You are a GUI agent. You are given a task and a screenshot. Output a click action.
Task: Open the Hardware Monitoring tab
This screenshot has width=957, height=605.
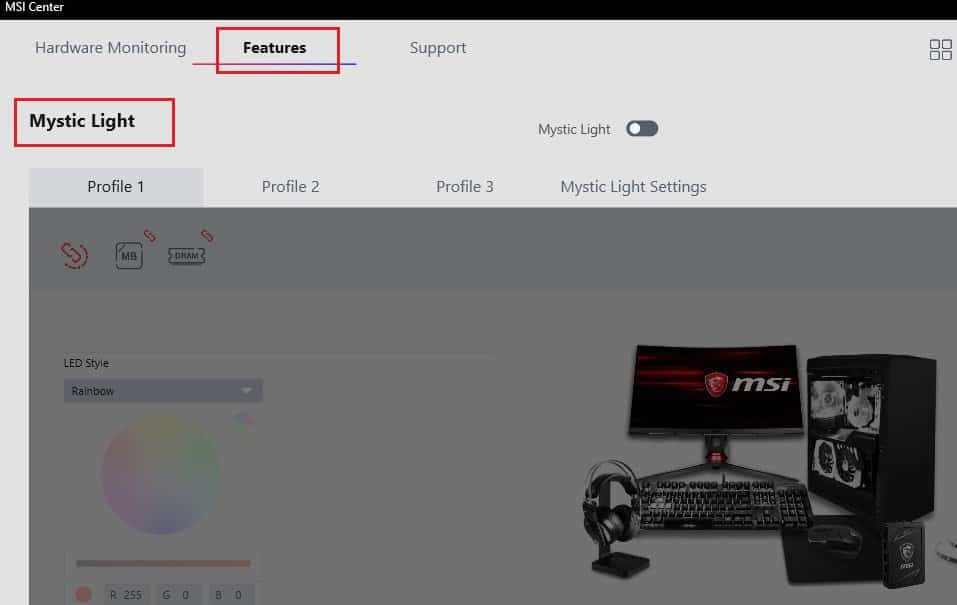[110, 48]
